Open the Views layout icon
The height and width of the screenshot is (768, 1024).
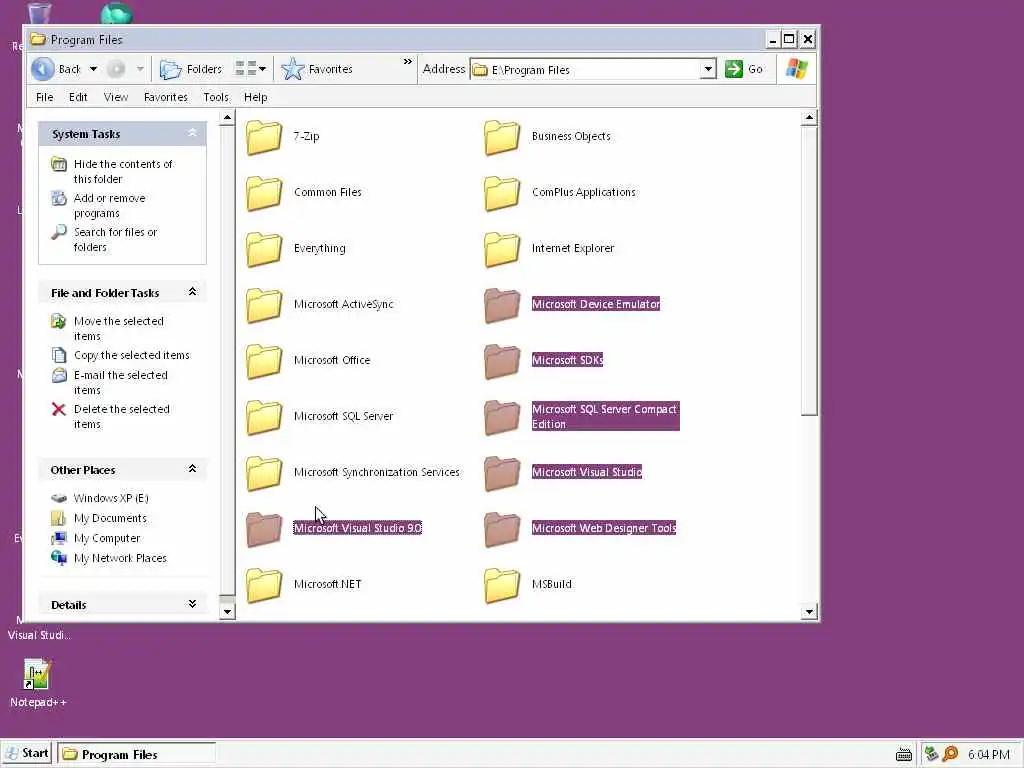[x=246, y=69]
